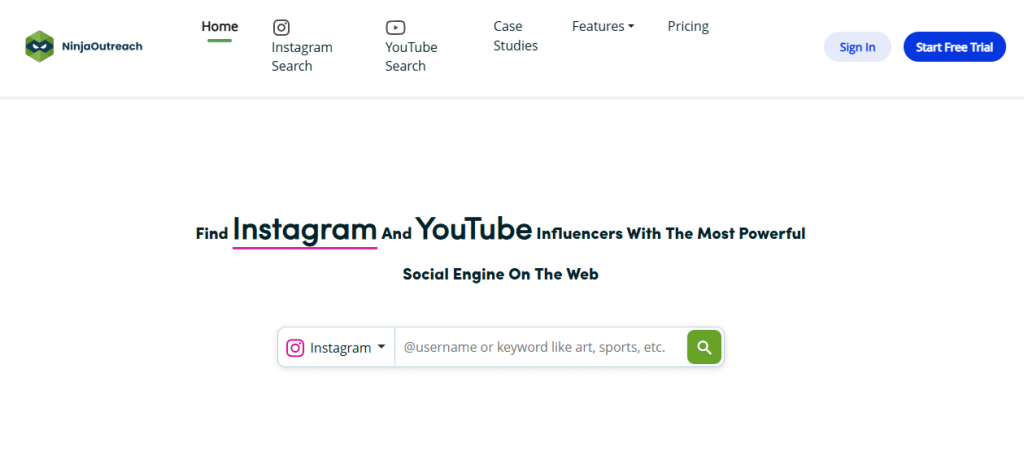Click the pink Instagram icon in search bar
The height and width of the screenshot is (455, 1024).
pyautogui.click(x=295, y=348)
